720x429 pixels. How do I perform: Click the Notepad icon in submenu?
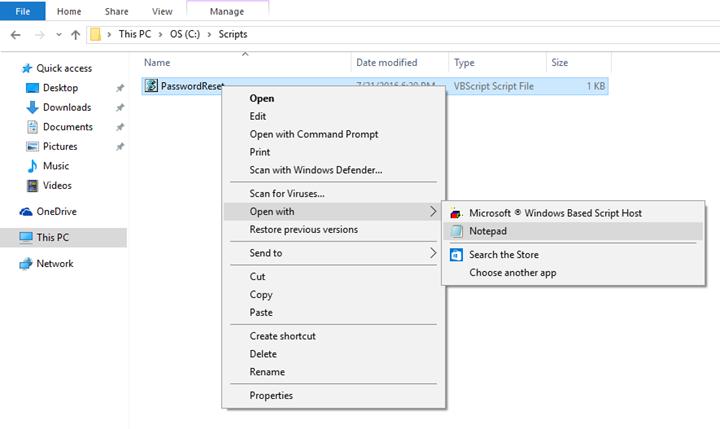pyautogui.click(x=457, y=231)
